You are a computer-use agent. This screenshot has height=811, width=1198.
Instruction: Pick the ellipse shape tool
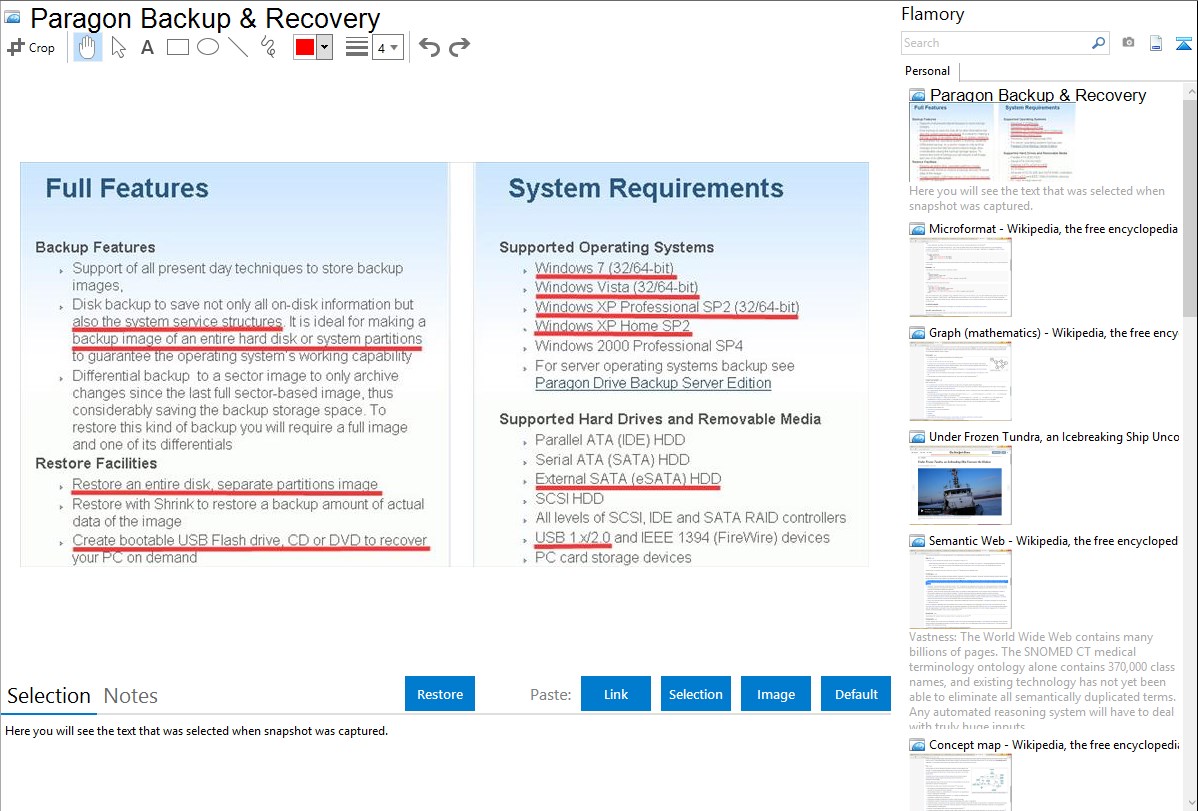point(208,47)
